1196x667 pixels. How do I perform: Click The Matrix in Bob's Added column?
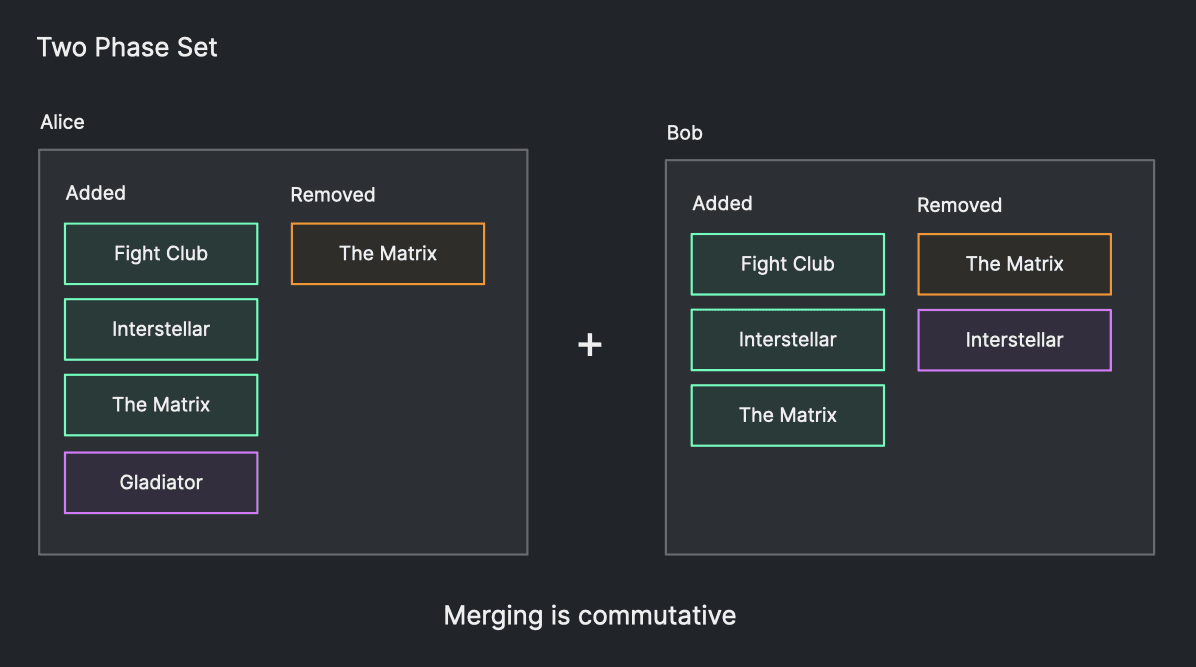[x=787, y=415]
